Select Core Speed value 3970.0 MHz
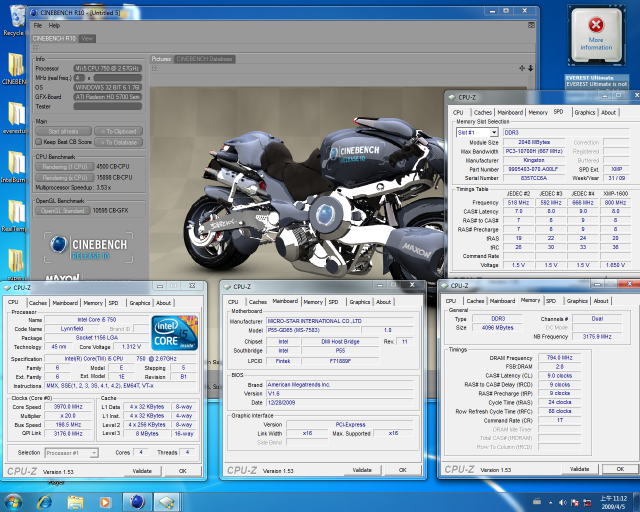 pos(68,407)
